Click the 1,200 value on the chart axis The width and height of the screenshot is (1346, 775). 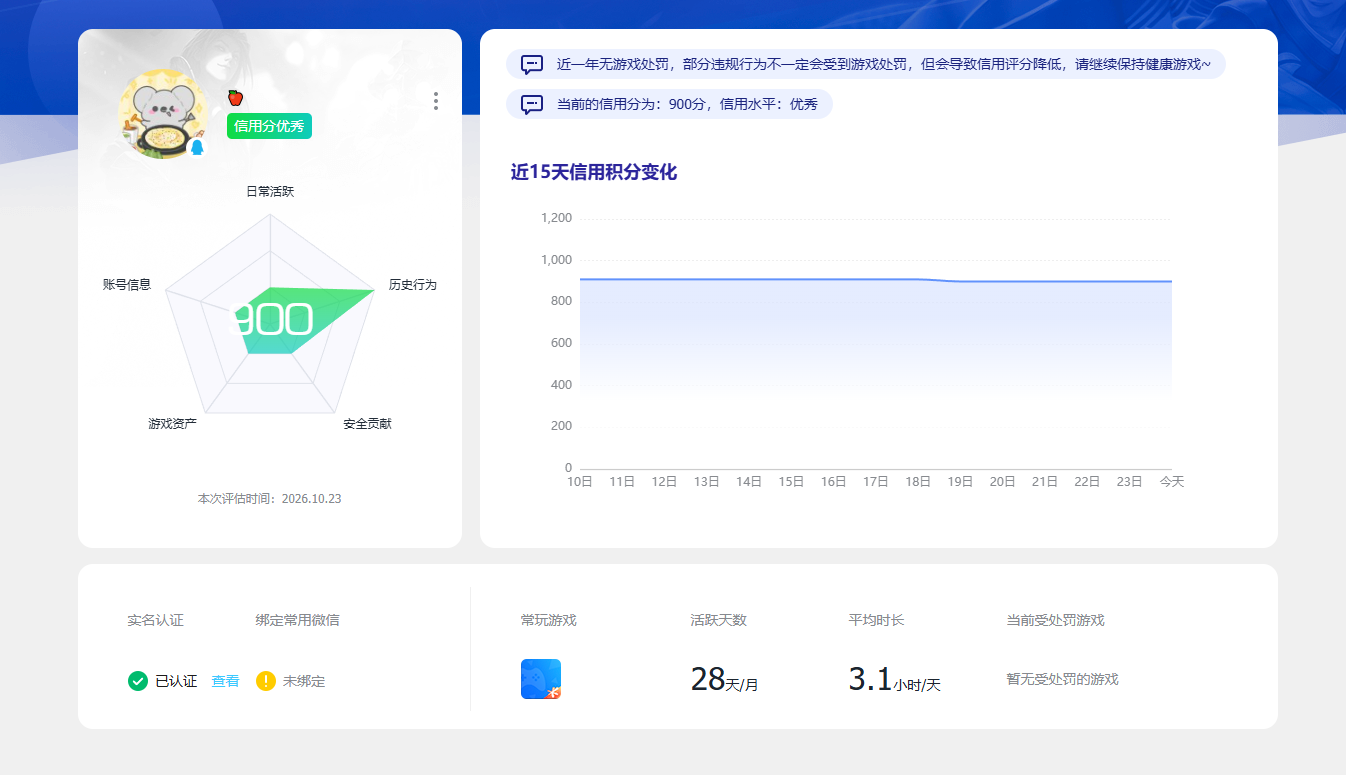click(x=556, y=218)
